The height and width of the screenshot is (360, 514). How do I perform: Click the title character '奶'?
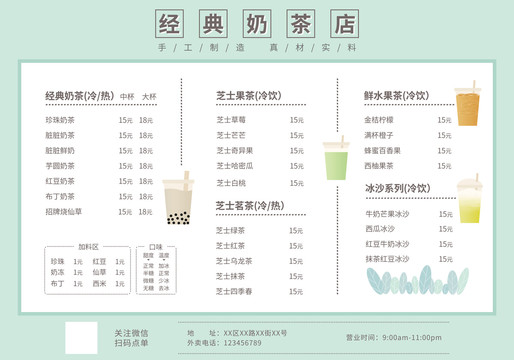click(257, 24)
